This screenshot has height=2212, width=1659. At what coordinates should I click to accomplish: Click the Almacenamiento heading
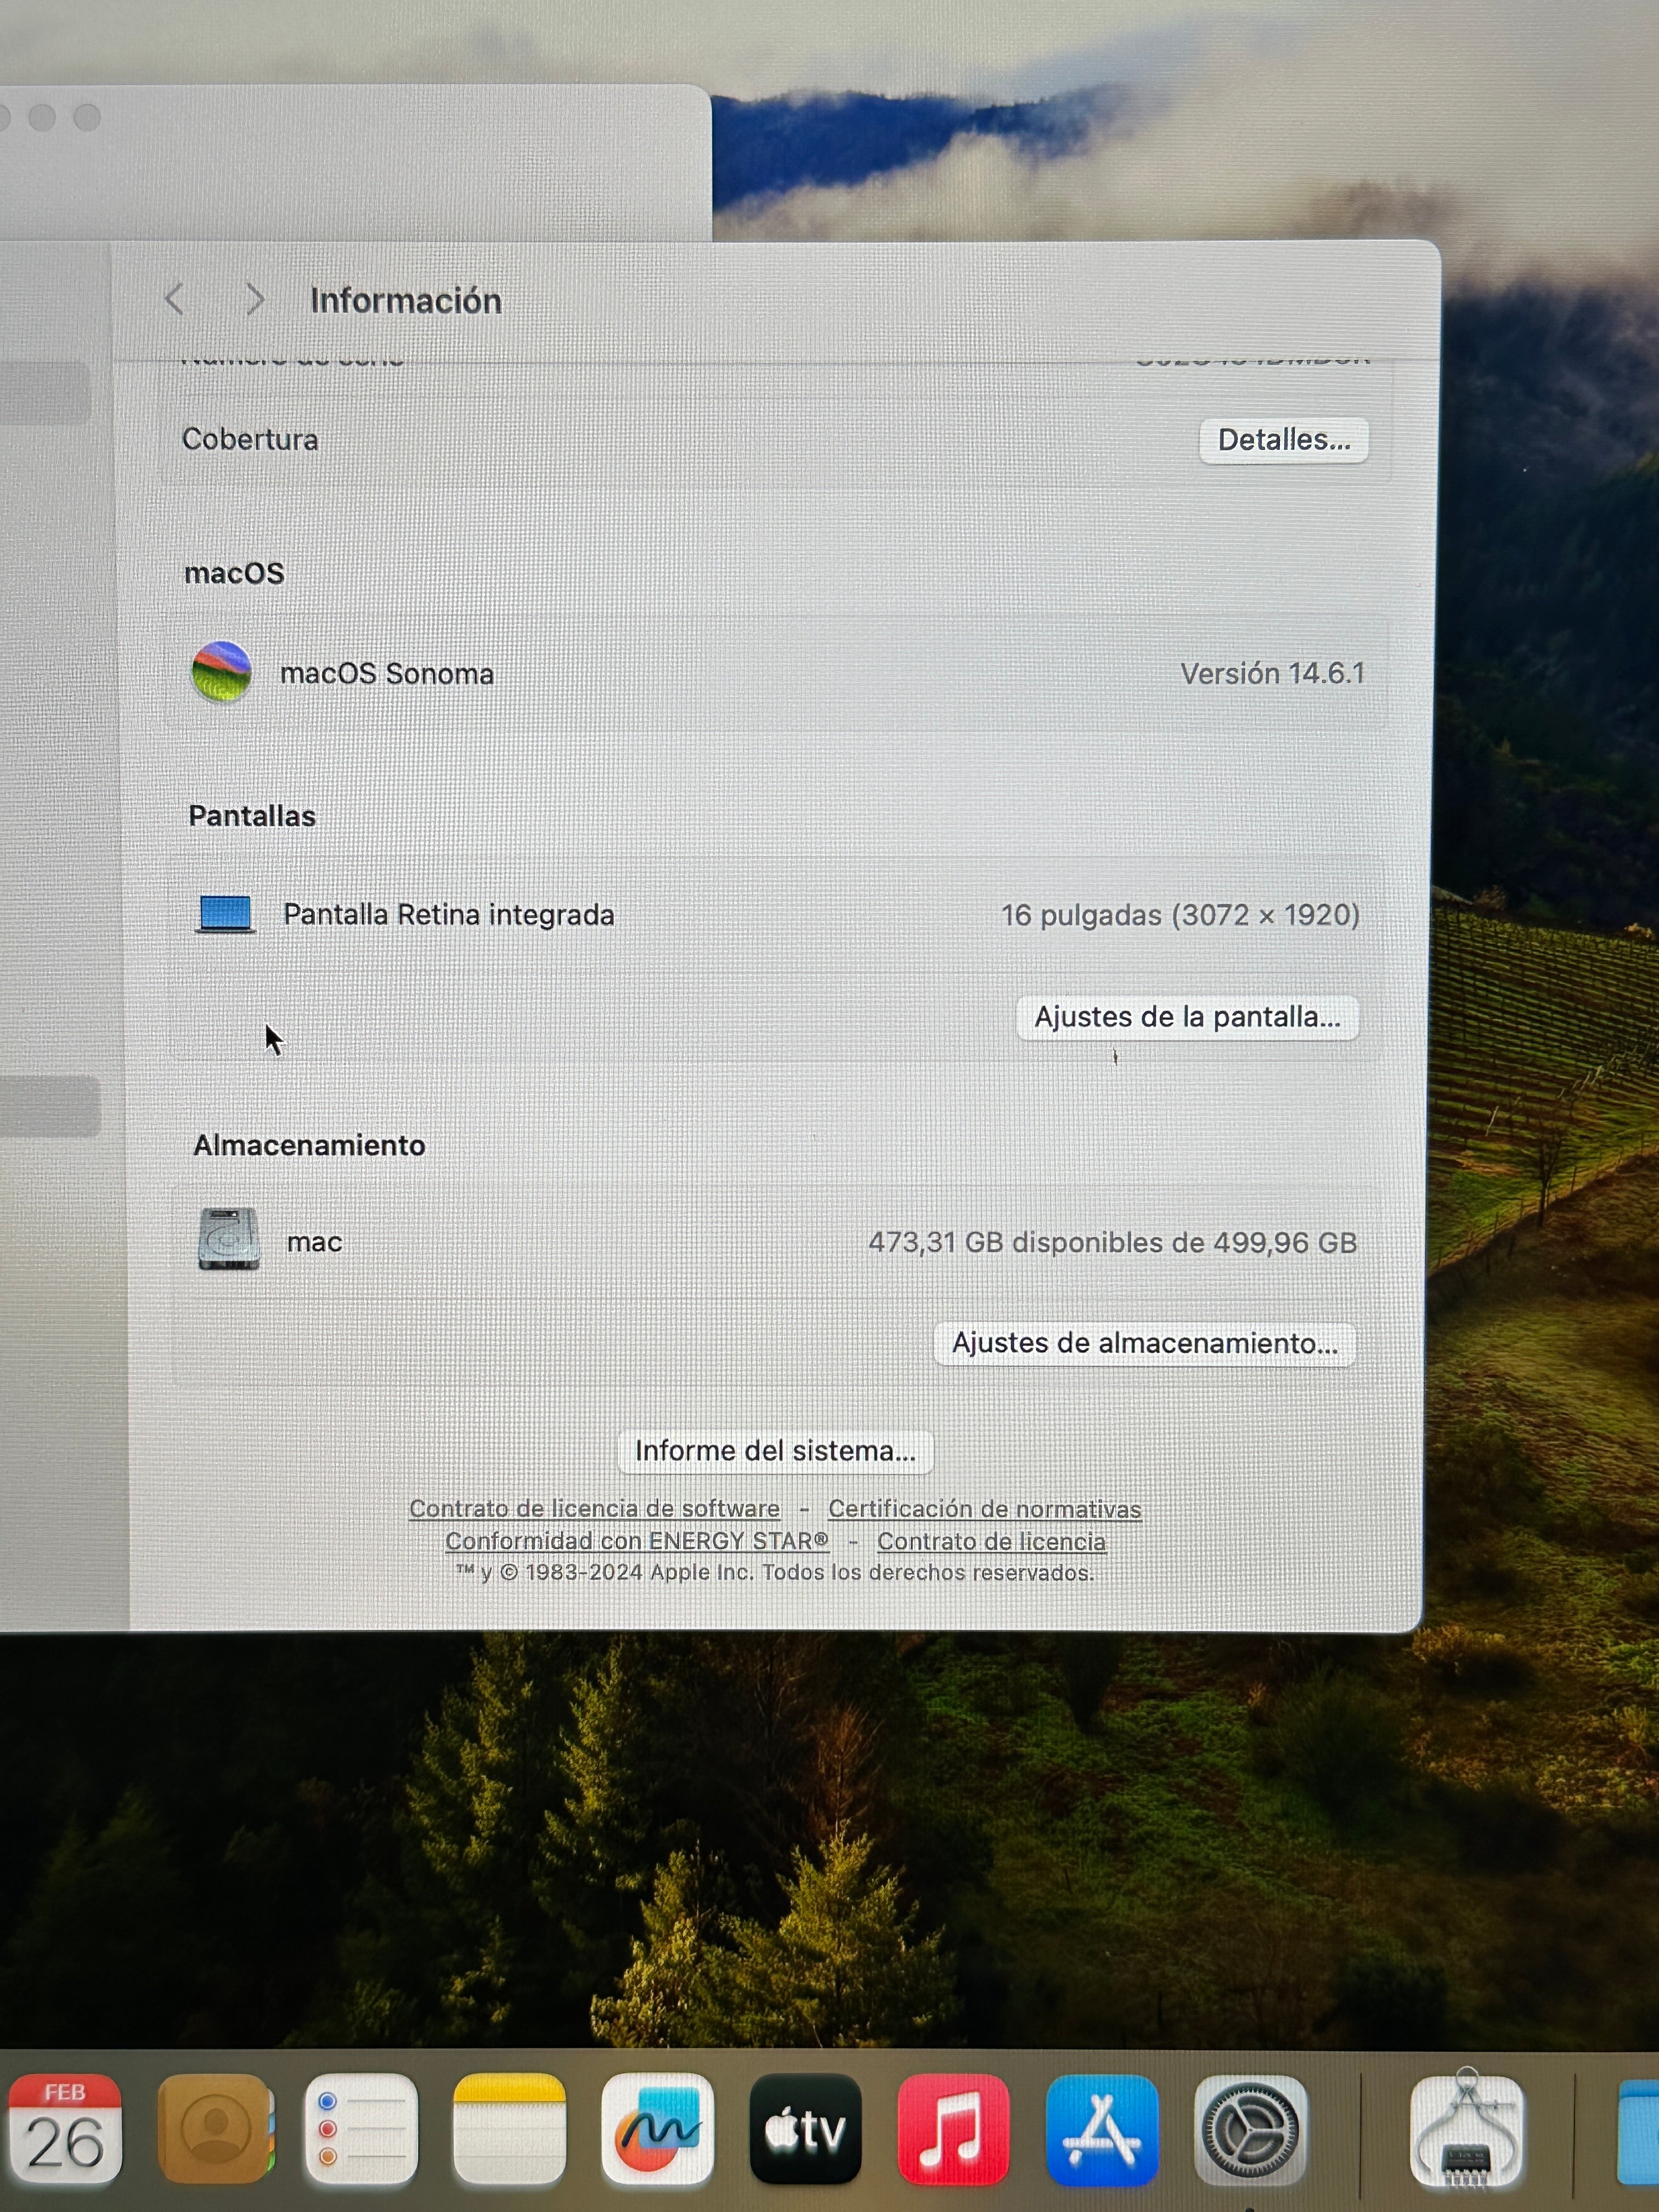click(309, 1145)
